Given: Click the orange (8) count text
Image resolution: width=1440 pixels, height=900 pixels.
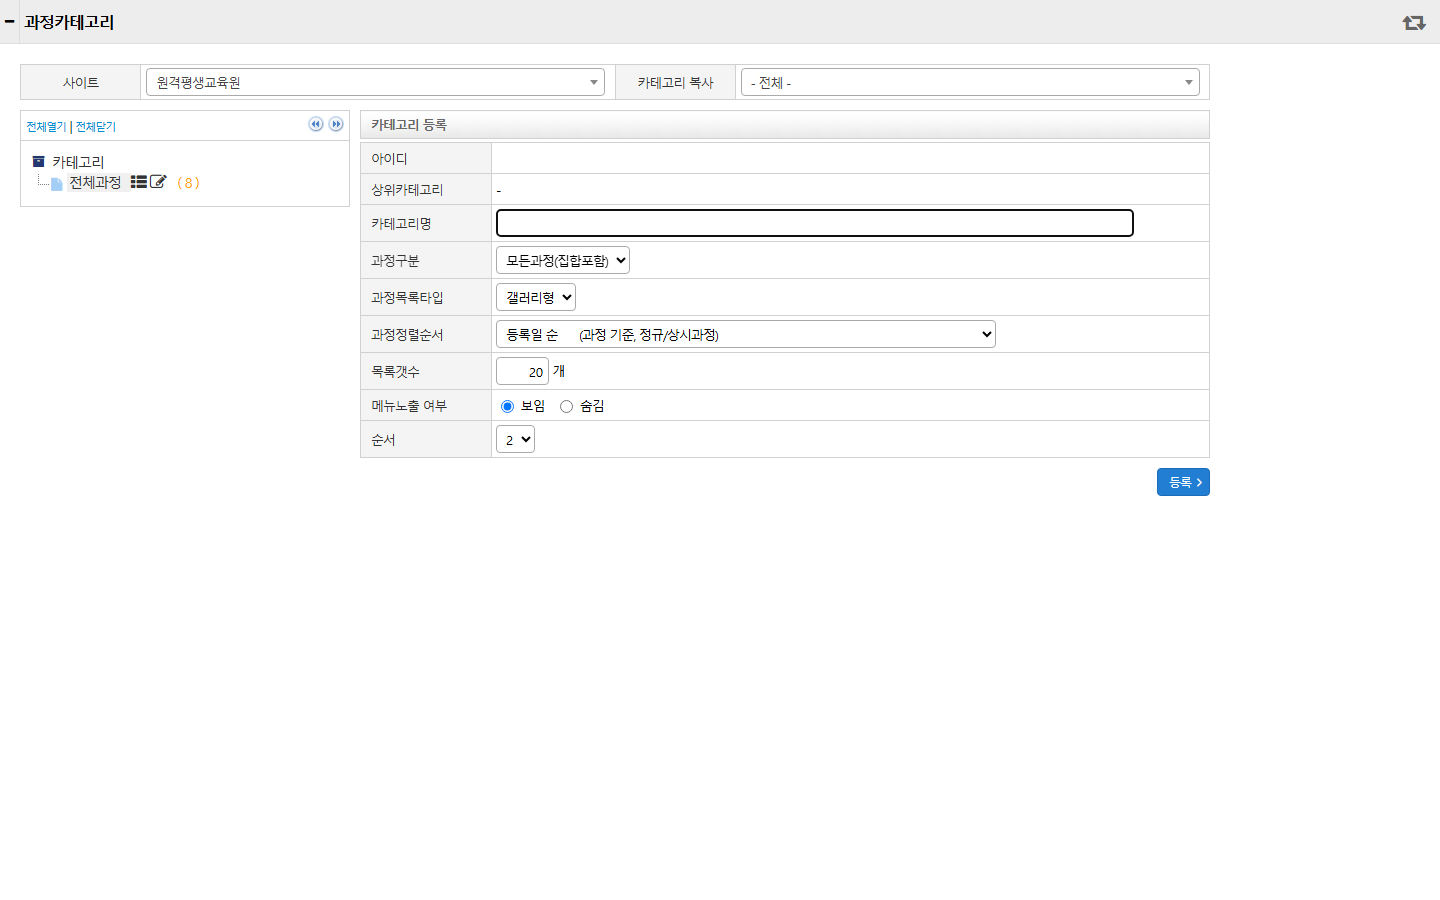Looking at the screenshot, I should pos(188,183).
